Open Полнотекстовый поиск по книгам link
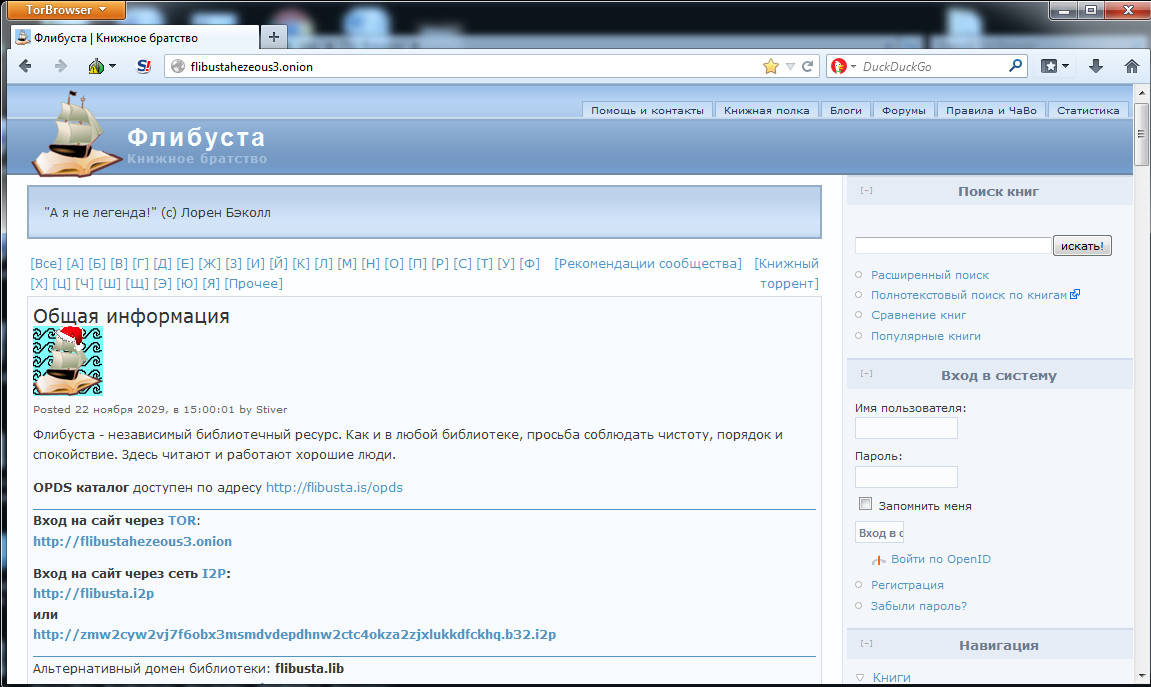Viewport: 1151px width, 687px height. tap(969, 295)
